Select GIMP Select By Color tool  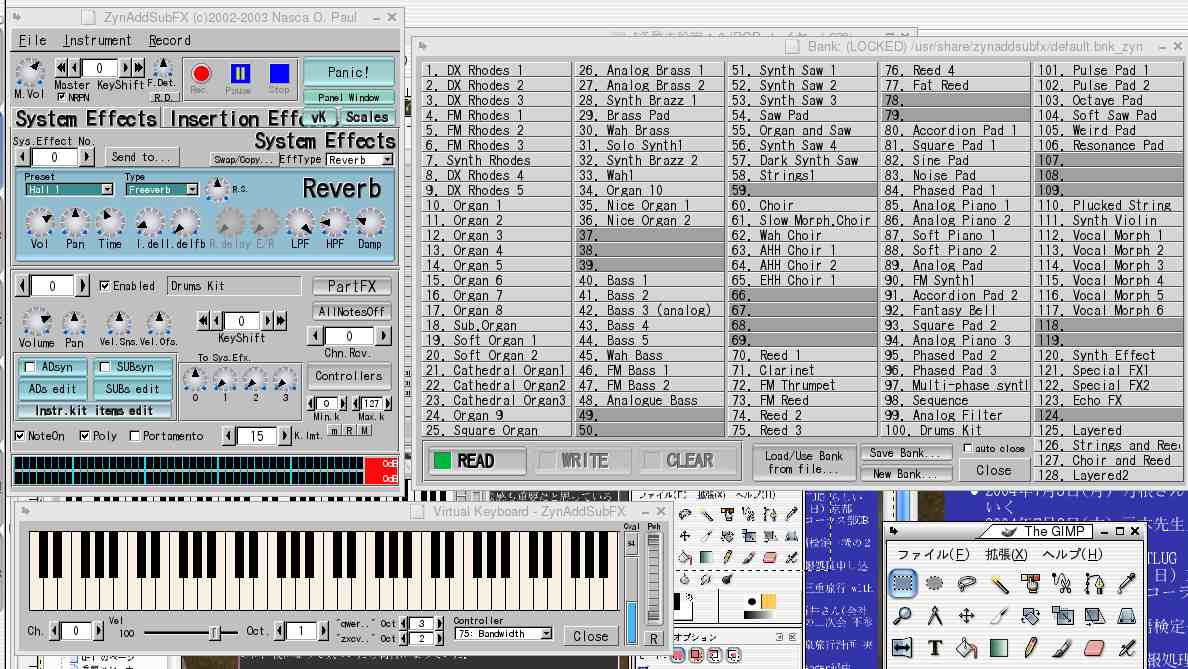1030,583
